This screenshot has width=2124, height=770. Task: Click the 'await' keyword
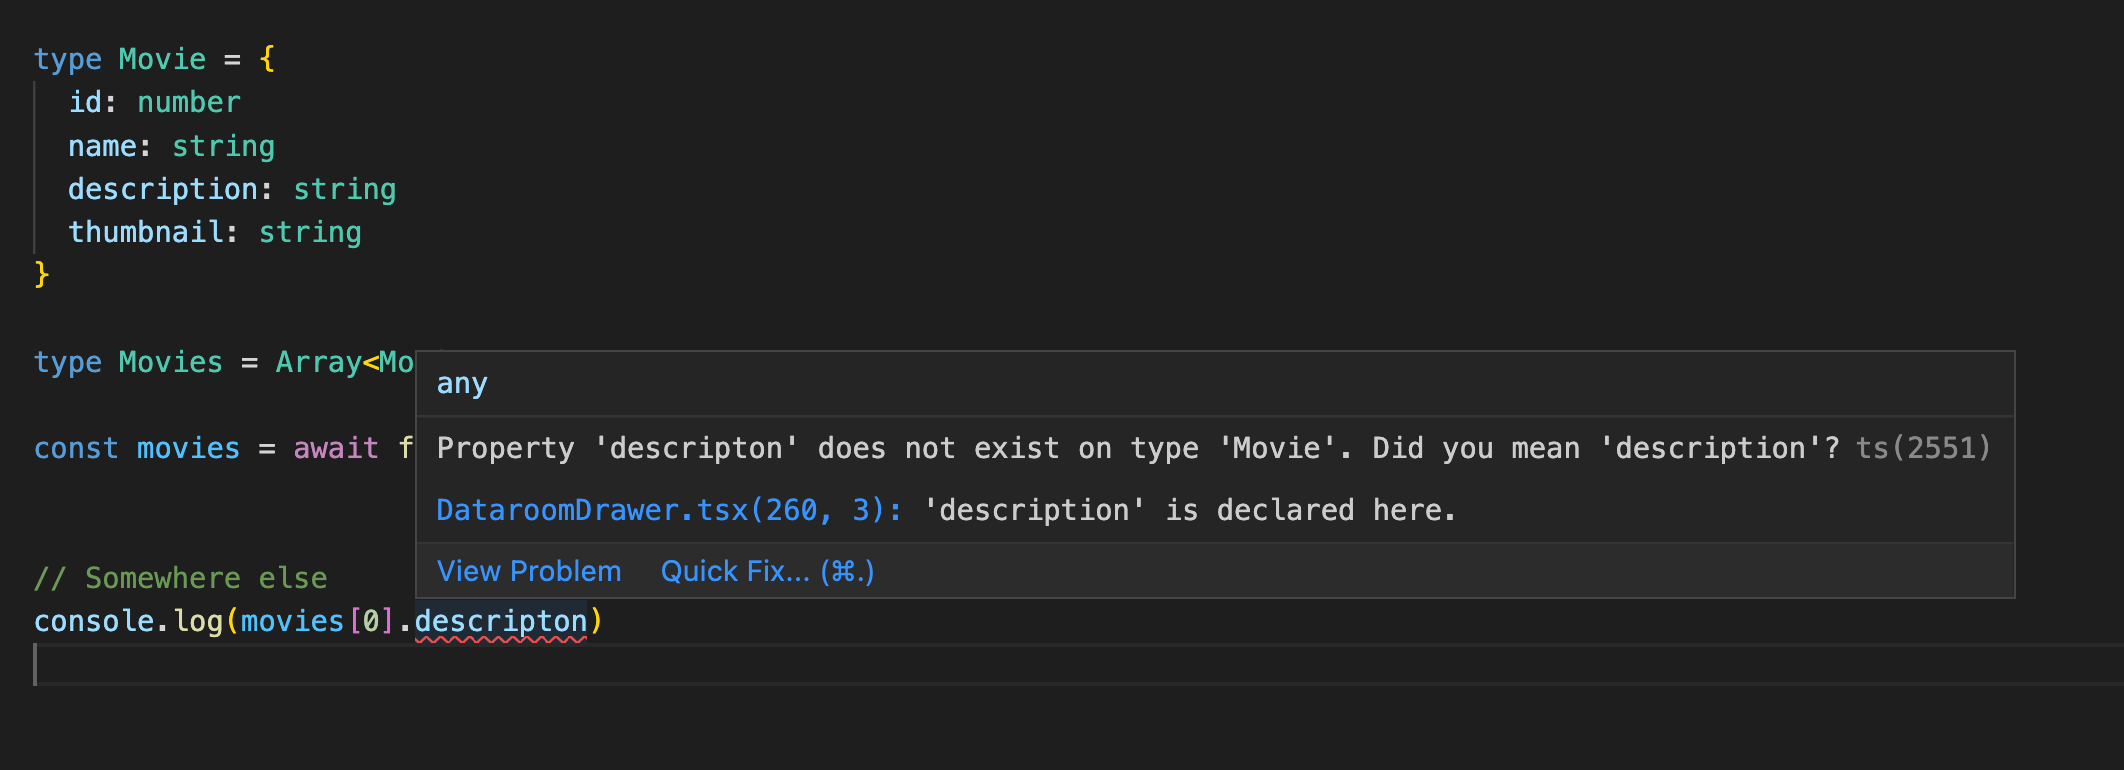pos(336,448)
